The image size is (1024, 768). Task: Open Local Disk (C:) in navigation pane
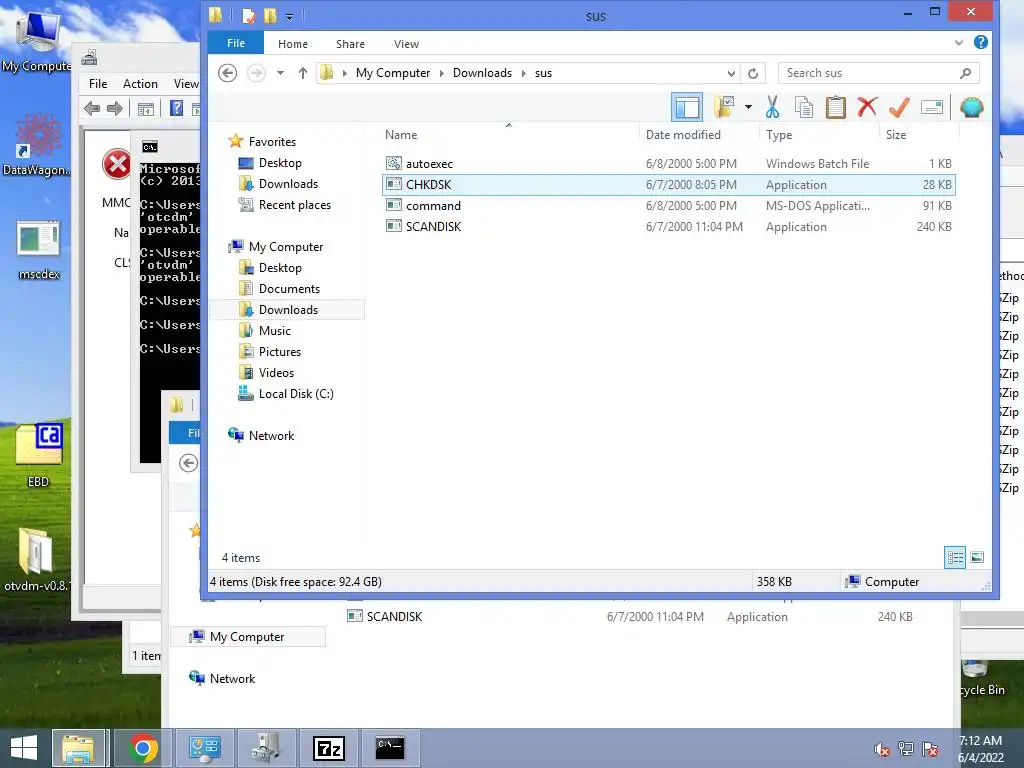[x=286, y=393]
